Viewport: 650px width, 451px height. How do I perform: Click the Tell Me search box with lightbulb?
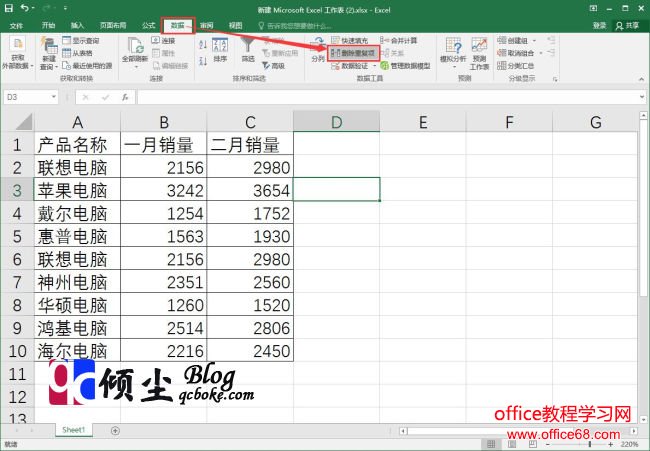(294, 26)
